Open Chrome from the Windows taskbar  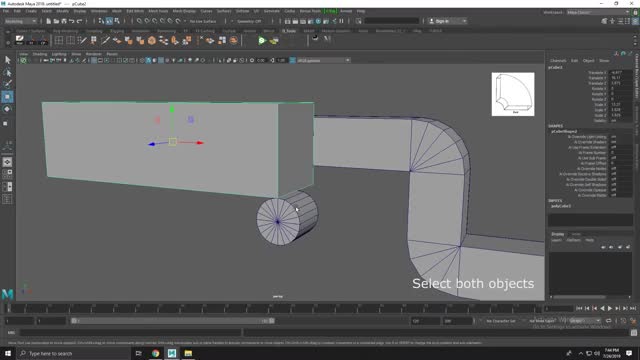tap(156, 353)
